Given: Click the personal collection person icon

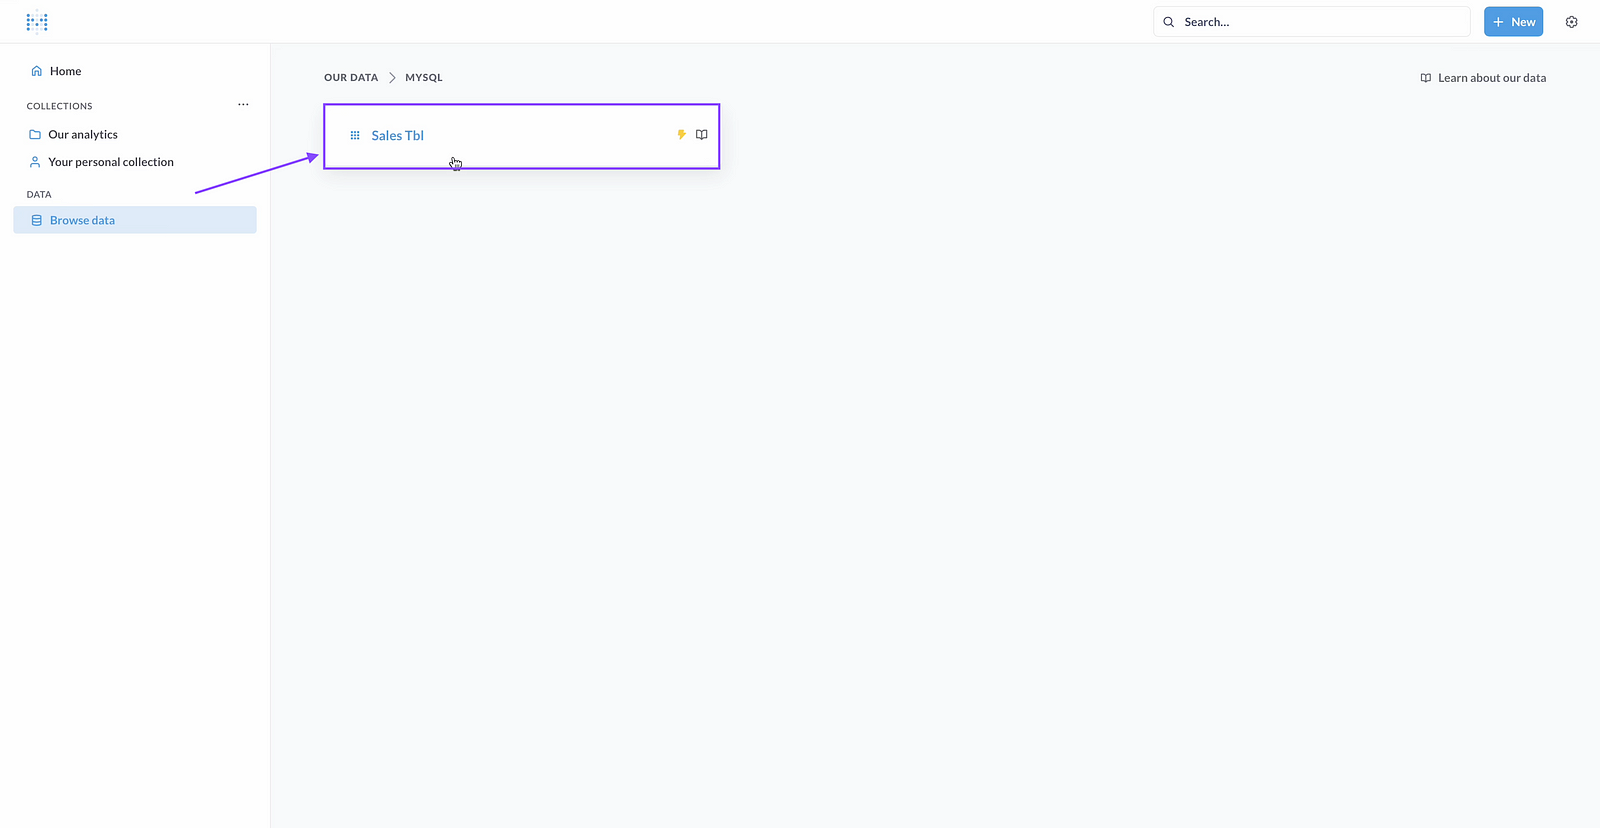Looking at the screenshot, I should 35,162.
